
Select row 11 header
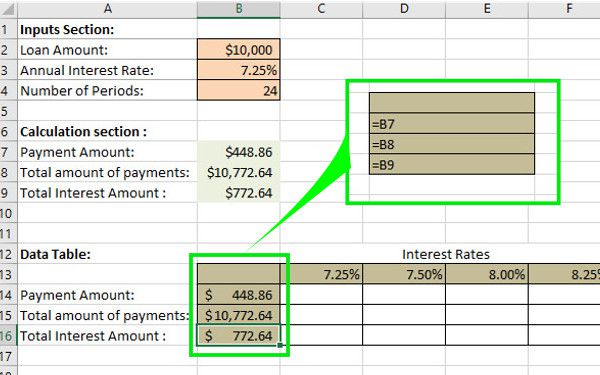click(x=8, y=233)
